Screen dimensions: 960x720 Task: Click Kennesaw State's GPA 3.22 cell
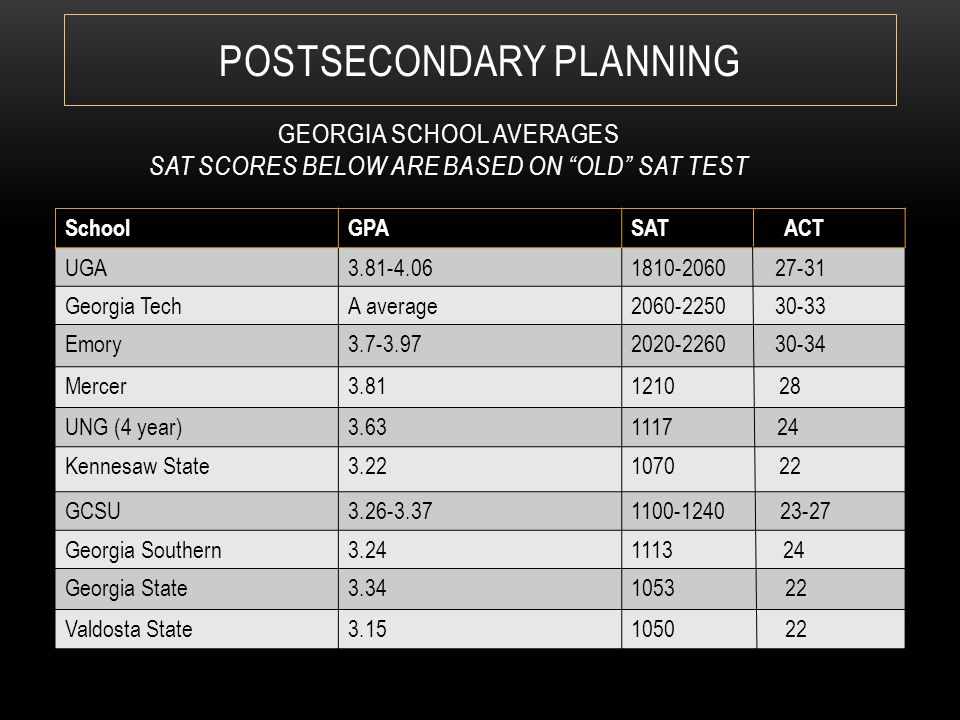(x=479, y=469)
